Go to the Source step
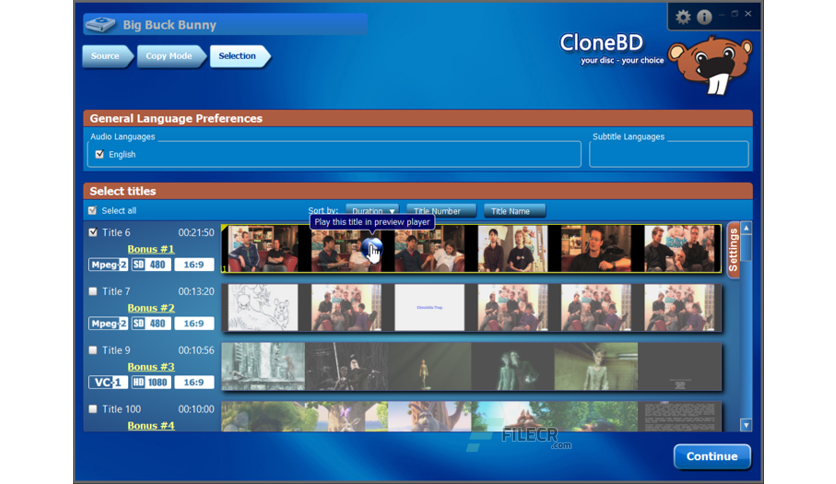This screenshot has height=484, width=836. [x=106, y=56]
